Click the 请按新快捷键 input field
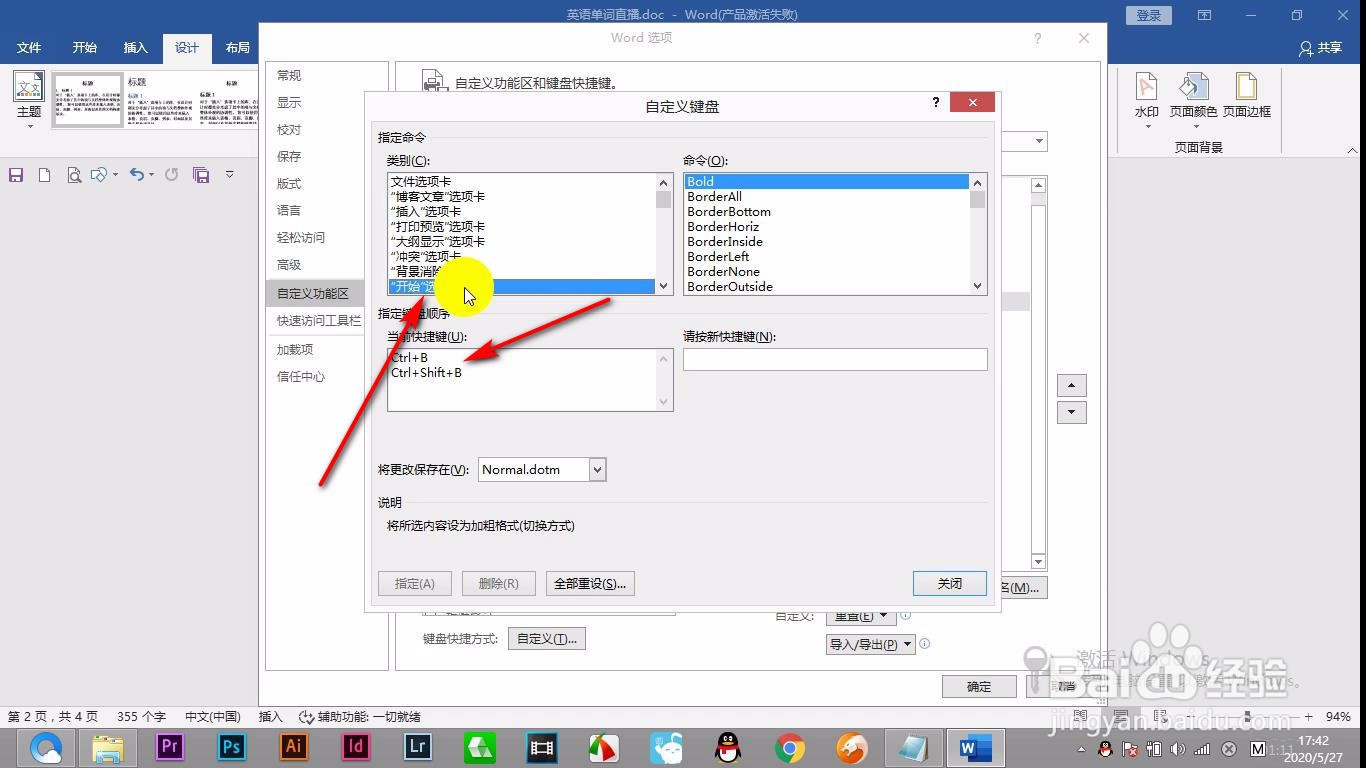Screen dimensions: 1366x768 tap(835, 359)
